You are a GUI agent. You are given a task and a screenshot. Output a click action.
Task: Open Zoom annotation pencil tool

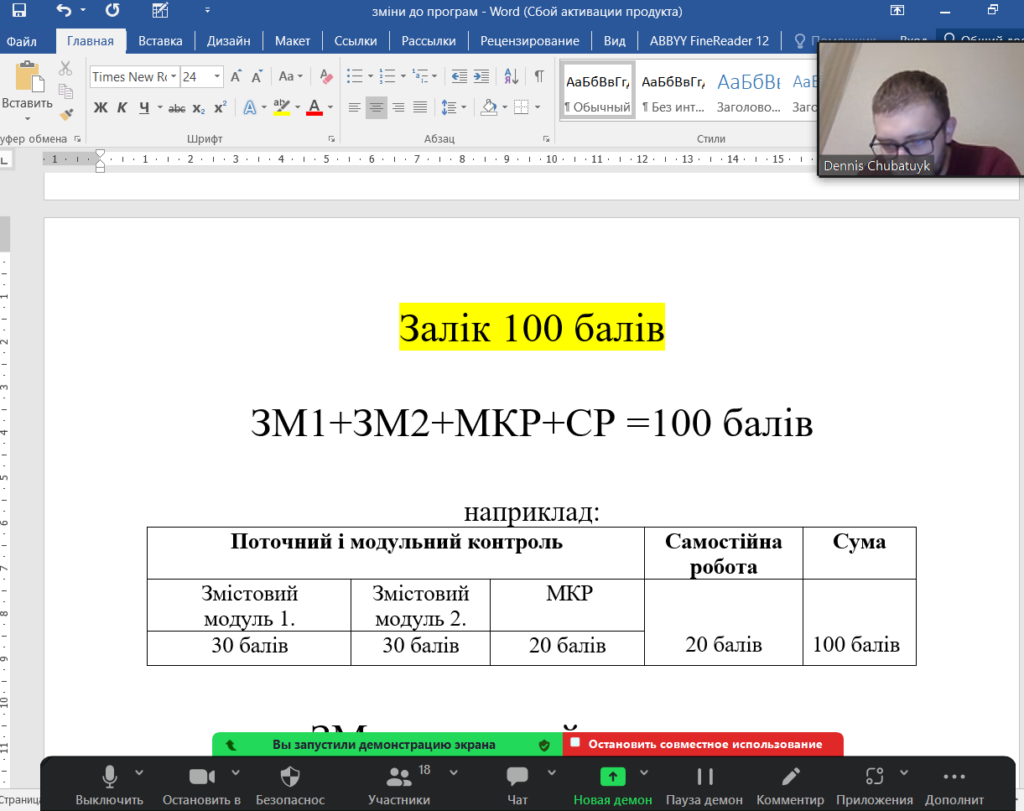(790, 777)
